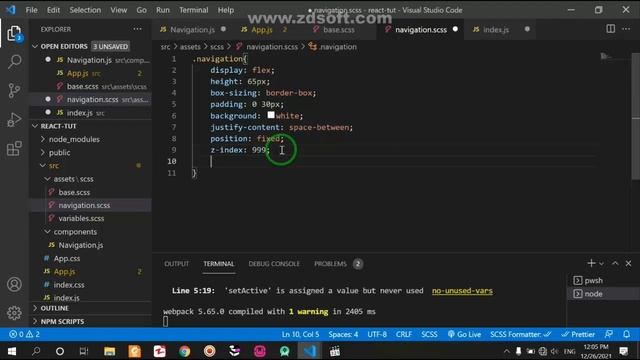Collapse the components folder
This screenshot has height=360, width=640.
click(47, 231)
